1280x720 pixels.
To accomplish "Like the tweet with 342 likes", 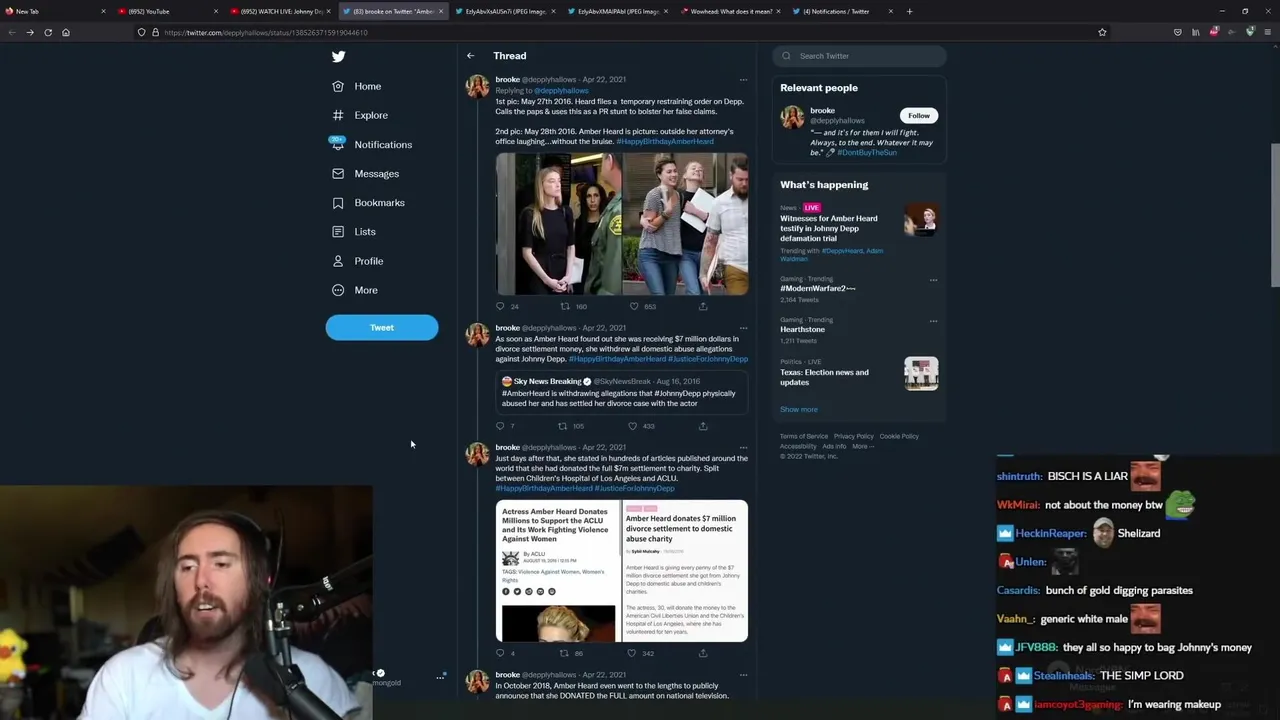I will tap(631, 653).
